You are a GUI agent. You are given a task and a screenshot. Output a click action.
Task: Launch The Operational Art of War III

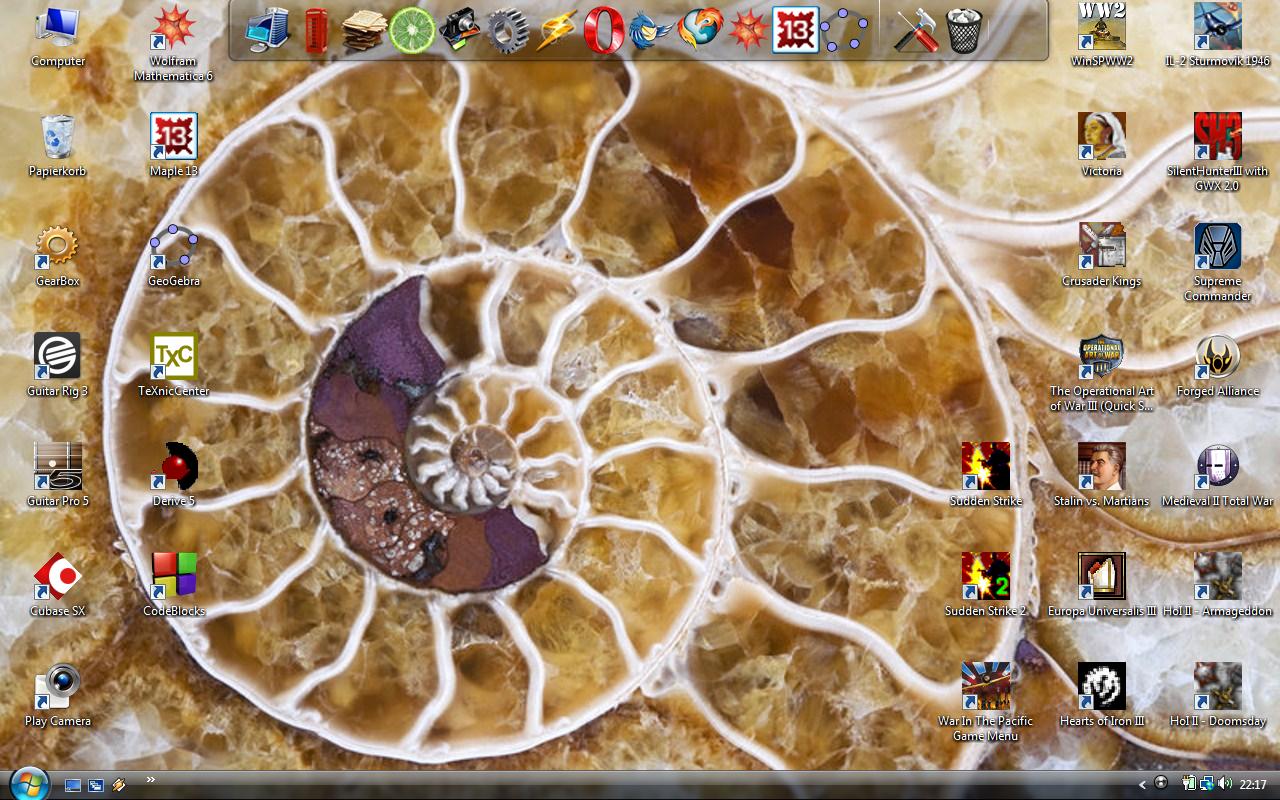pos(1102,372)
